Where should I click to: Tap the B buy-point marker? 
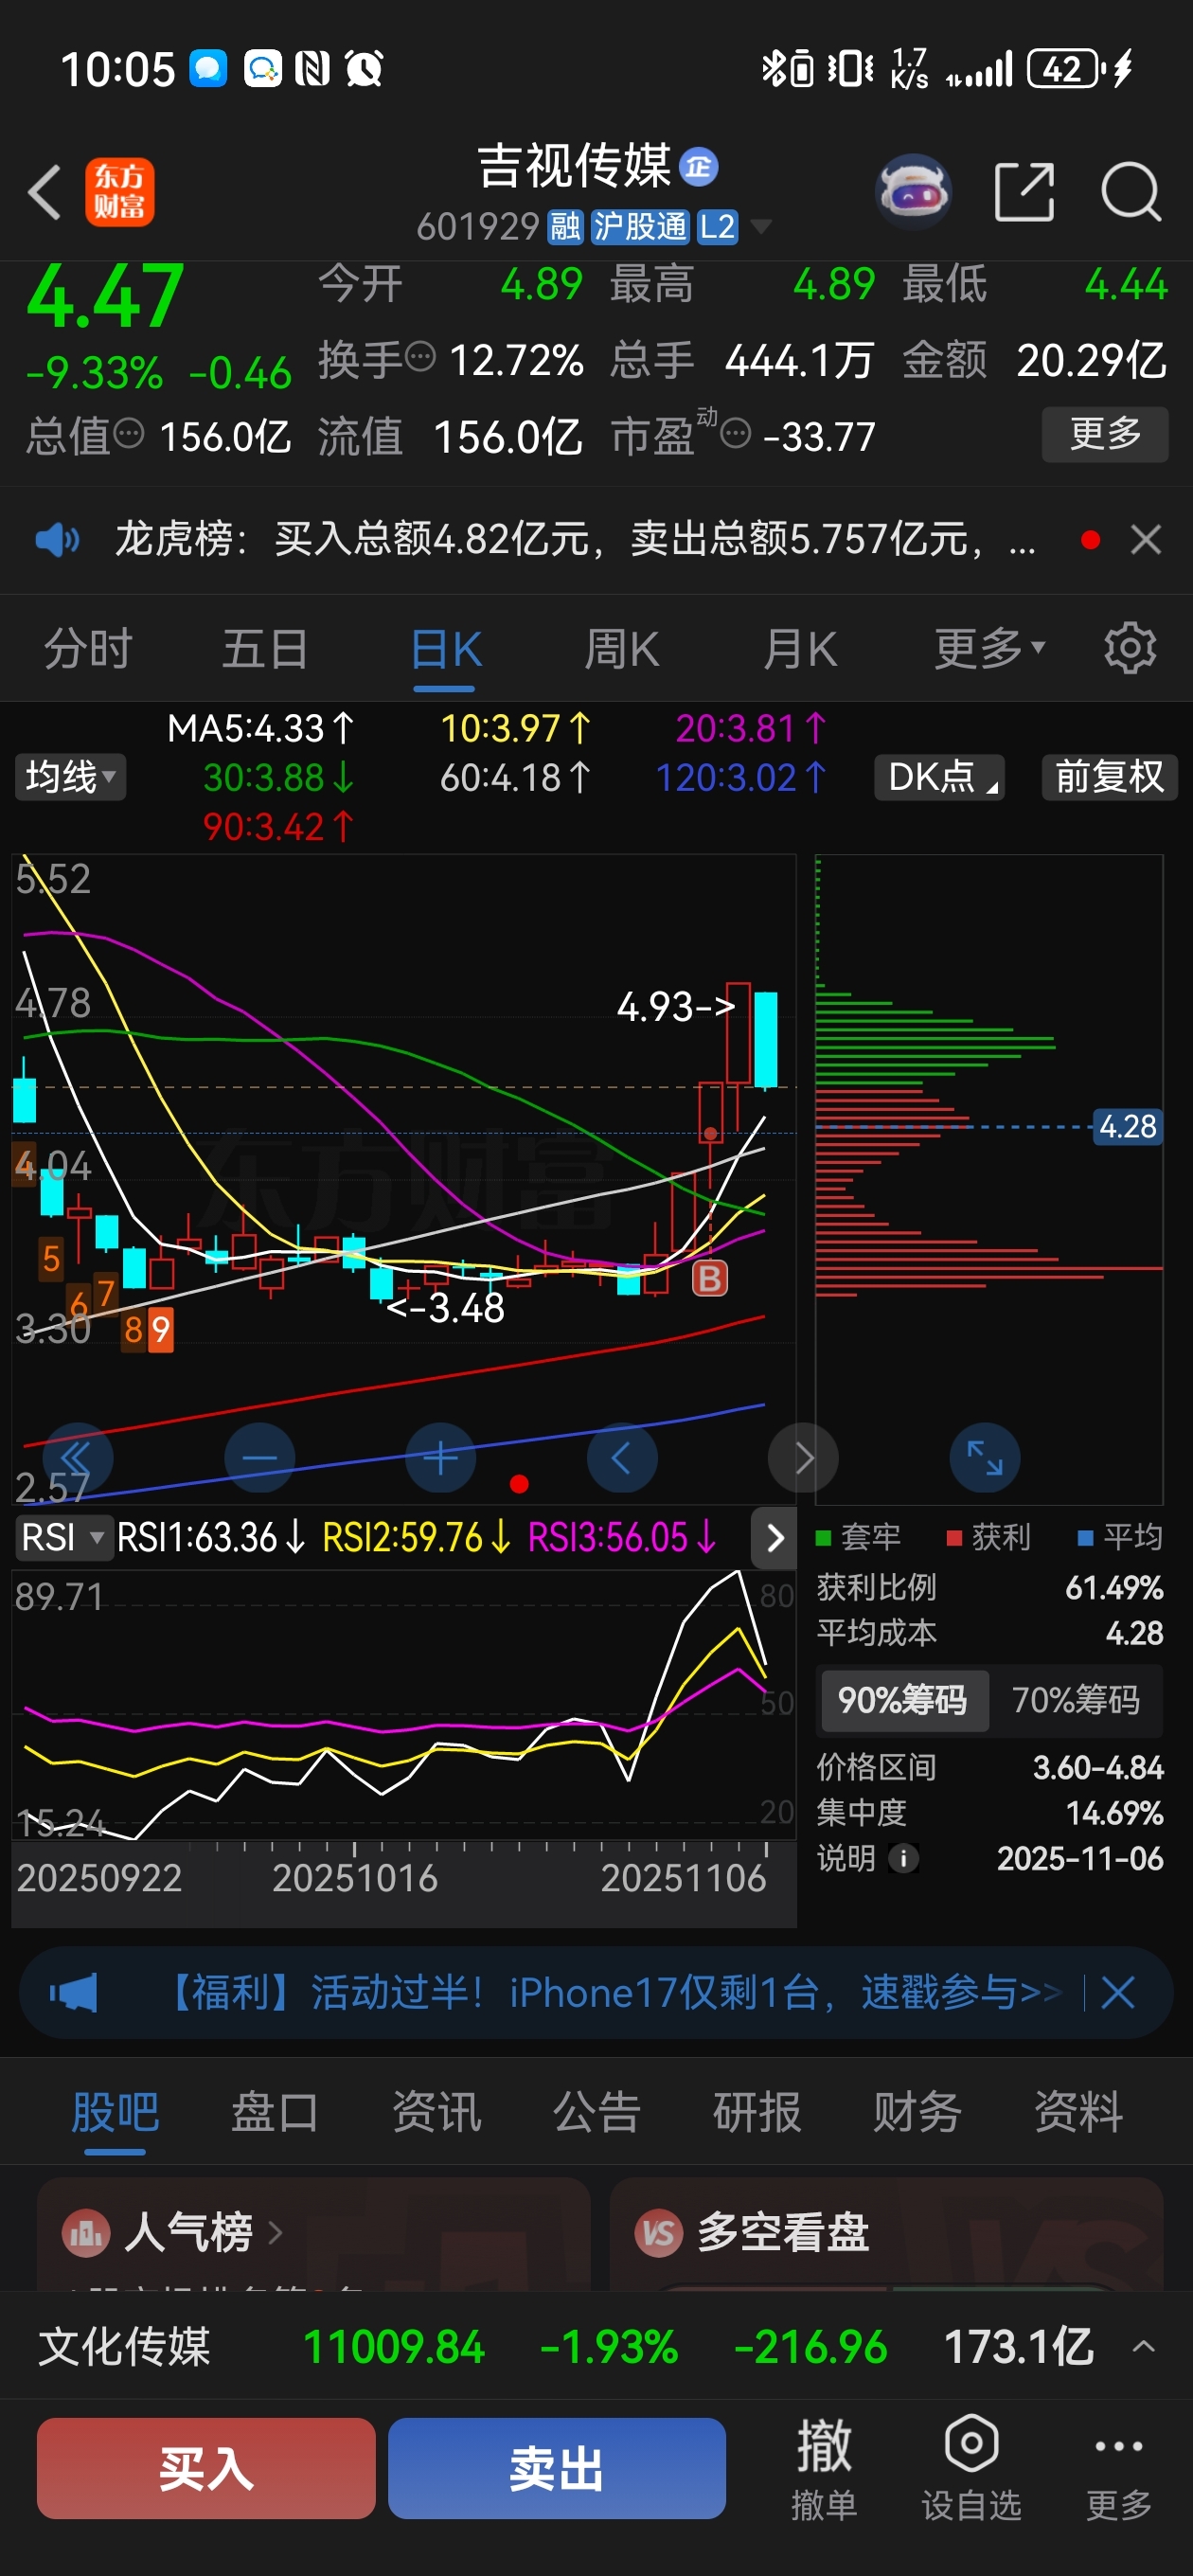click(x=710, y=1278)
